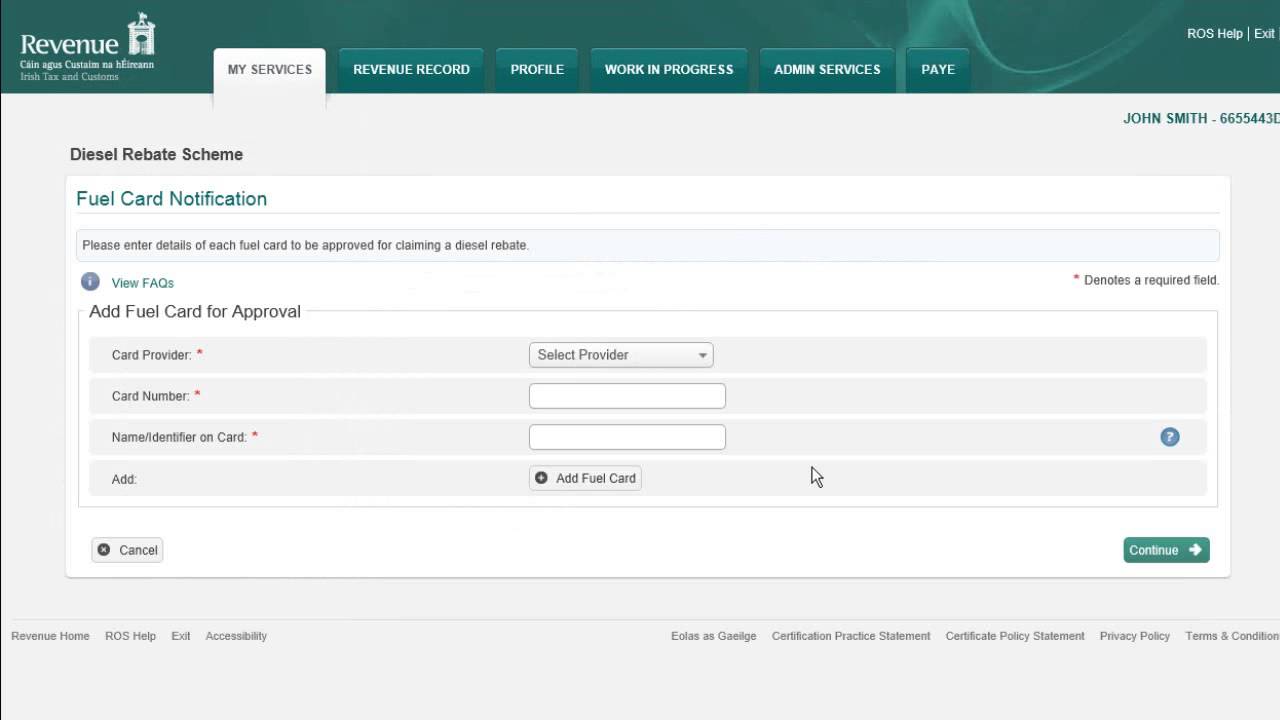The width and height of the screenshot is (1280, 720).
Task: Open the Accessibility footer link
Action: (x=236, y=636)
